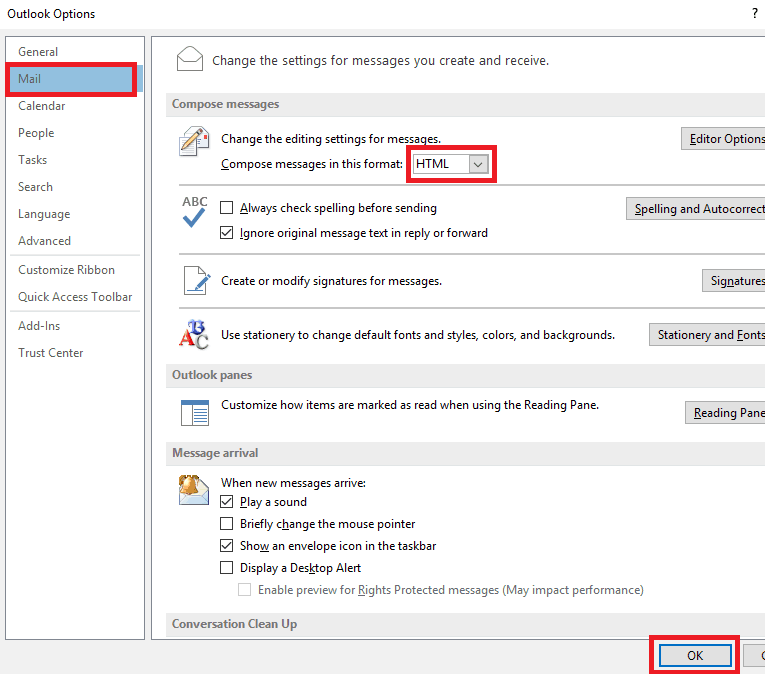765x674 pixels.
Task: Click 'Compose messages in this format:' label
Action: point(312,164)
